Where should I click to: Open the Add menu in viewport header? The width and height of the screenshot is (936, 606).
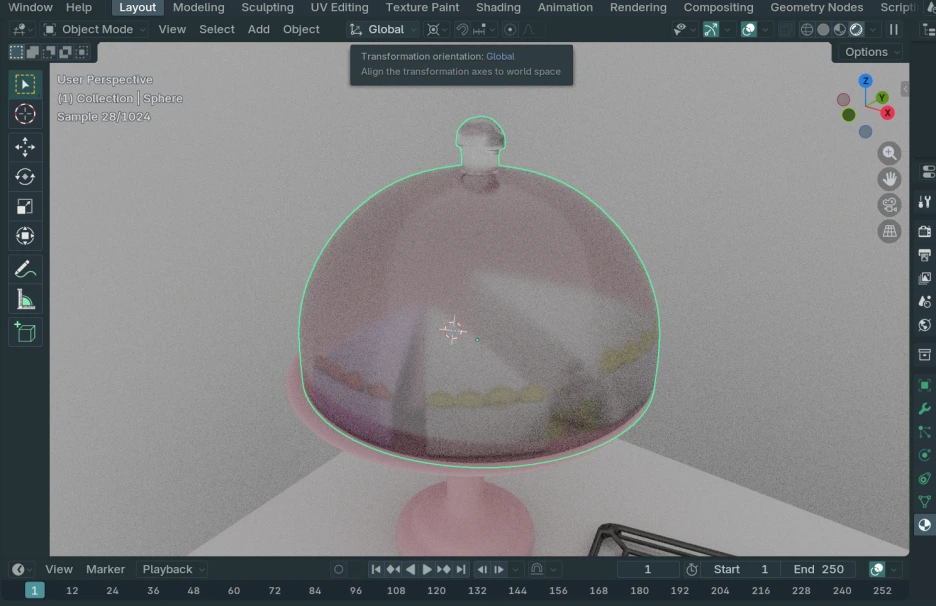tap(258, 29)
